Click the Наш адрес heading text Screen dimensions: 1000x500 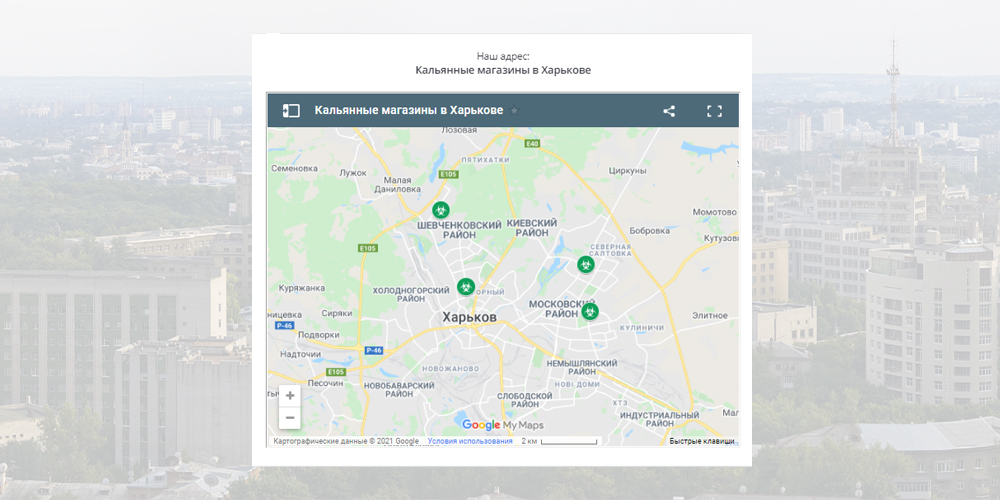tap(503, 57)
